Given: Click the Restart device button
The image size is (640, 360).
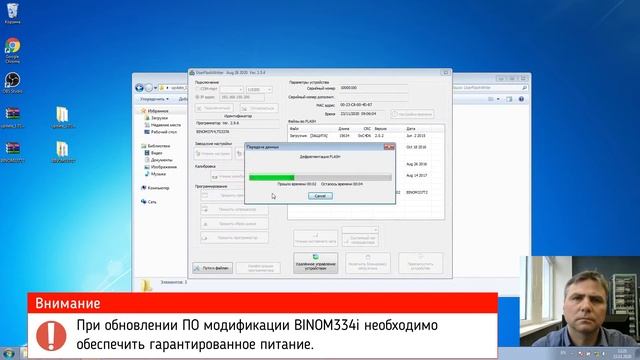Looking at the screenshot, I should 420,263.
